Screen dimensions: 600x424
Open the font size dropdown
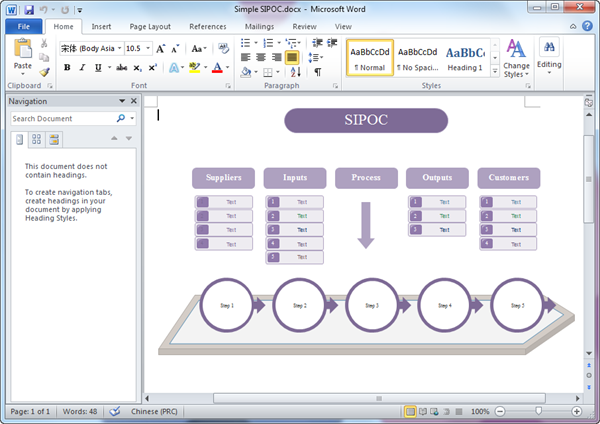tap(146, 48)
